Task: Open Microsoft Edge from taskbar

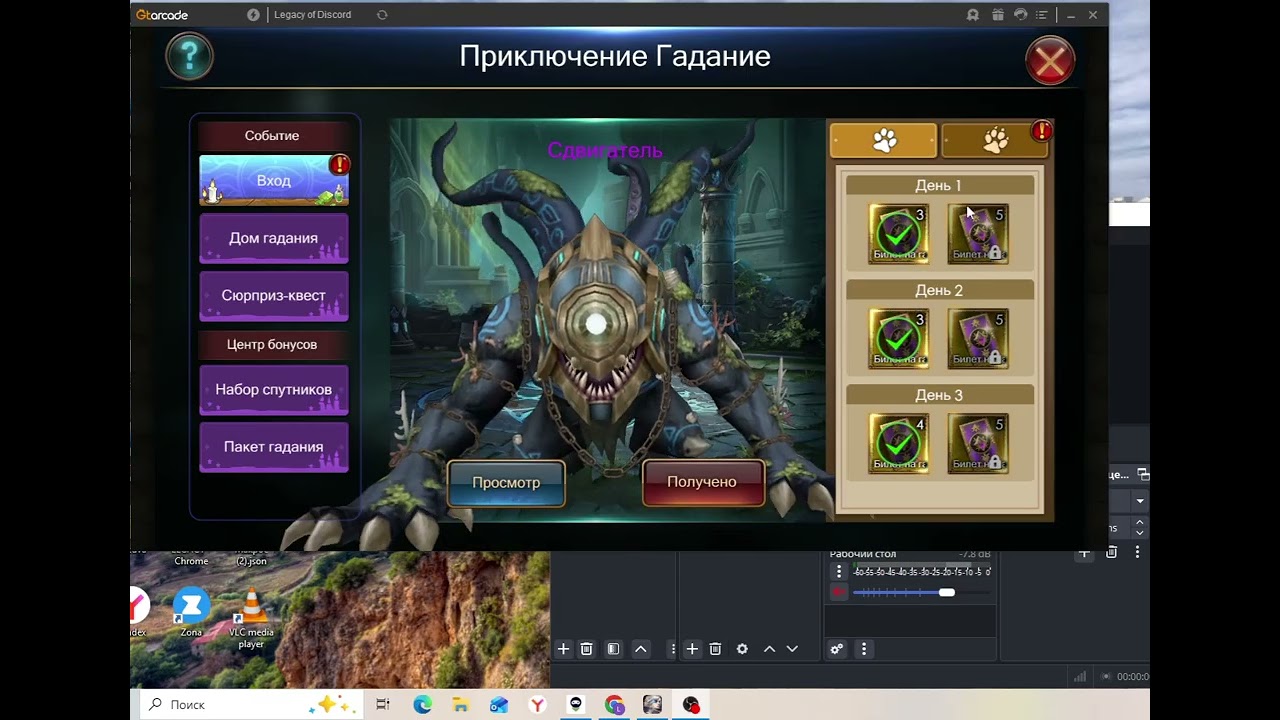Action: coord(422,705)
